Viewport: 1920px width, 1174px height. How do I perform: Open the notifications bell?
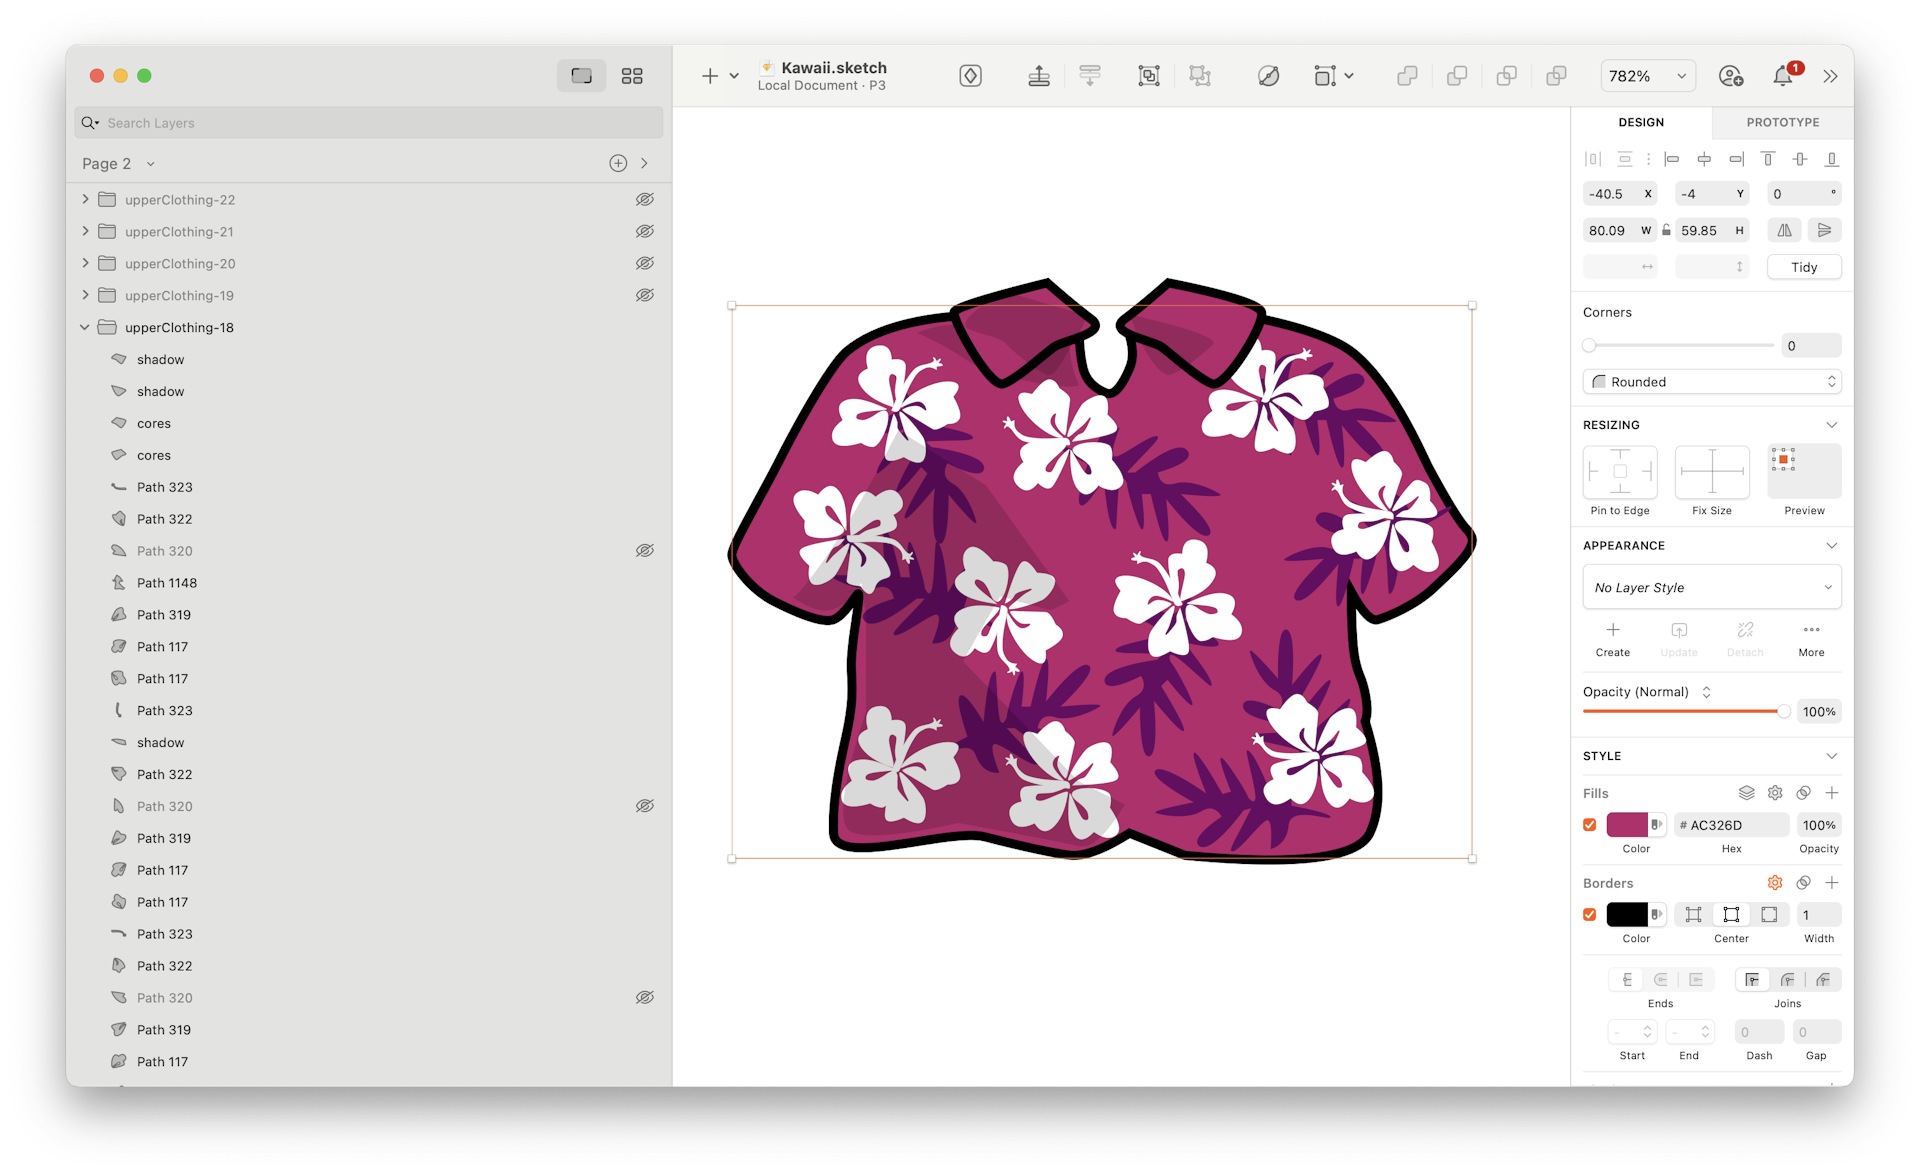pos(1783,75)
